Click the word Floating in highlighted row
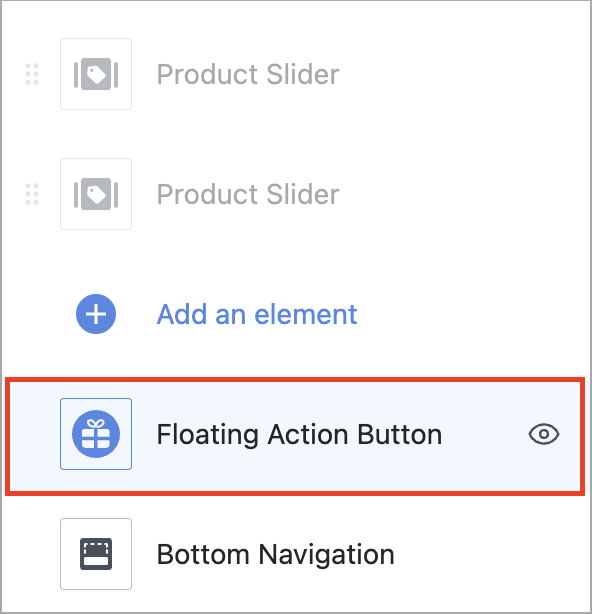This screenshot has width=592, height=614. (208, 434)
